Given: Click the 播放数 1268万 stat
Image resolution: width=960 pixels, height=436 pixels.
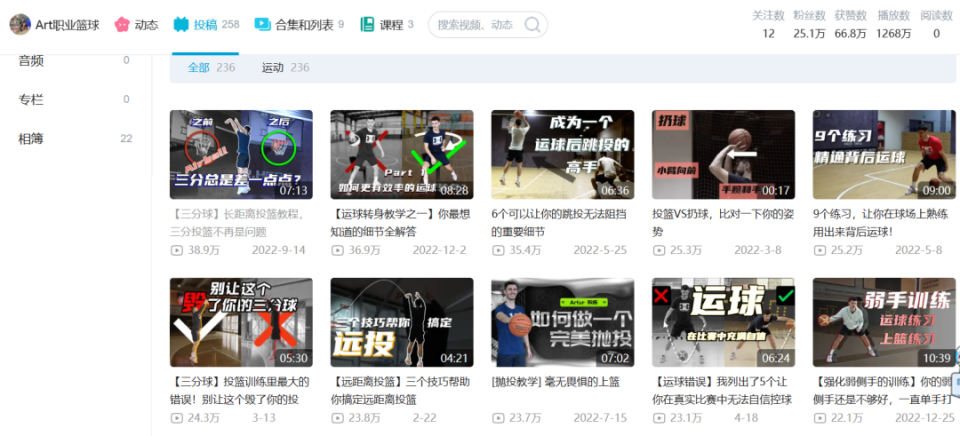Looking at the screenshot, I should pyautogui.click(x=893, y=24).
